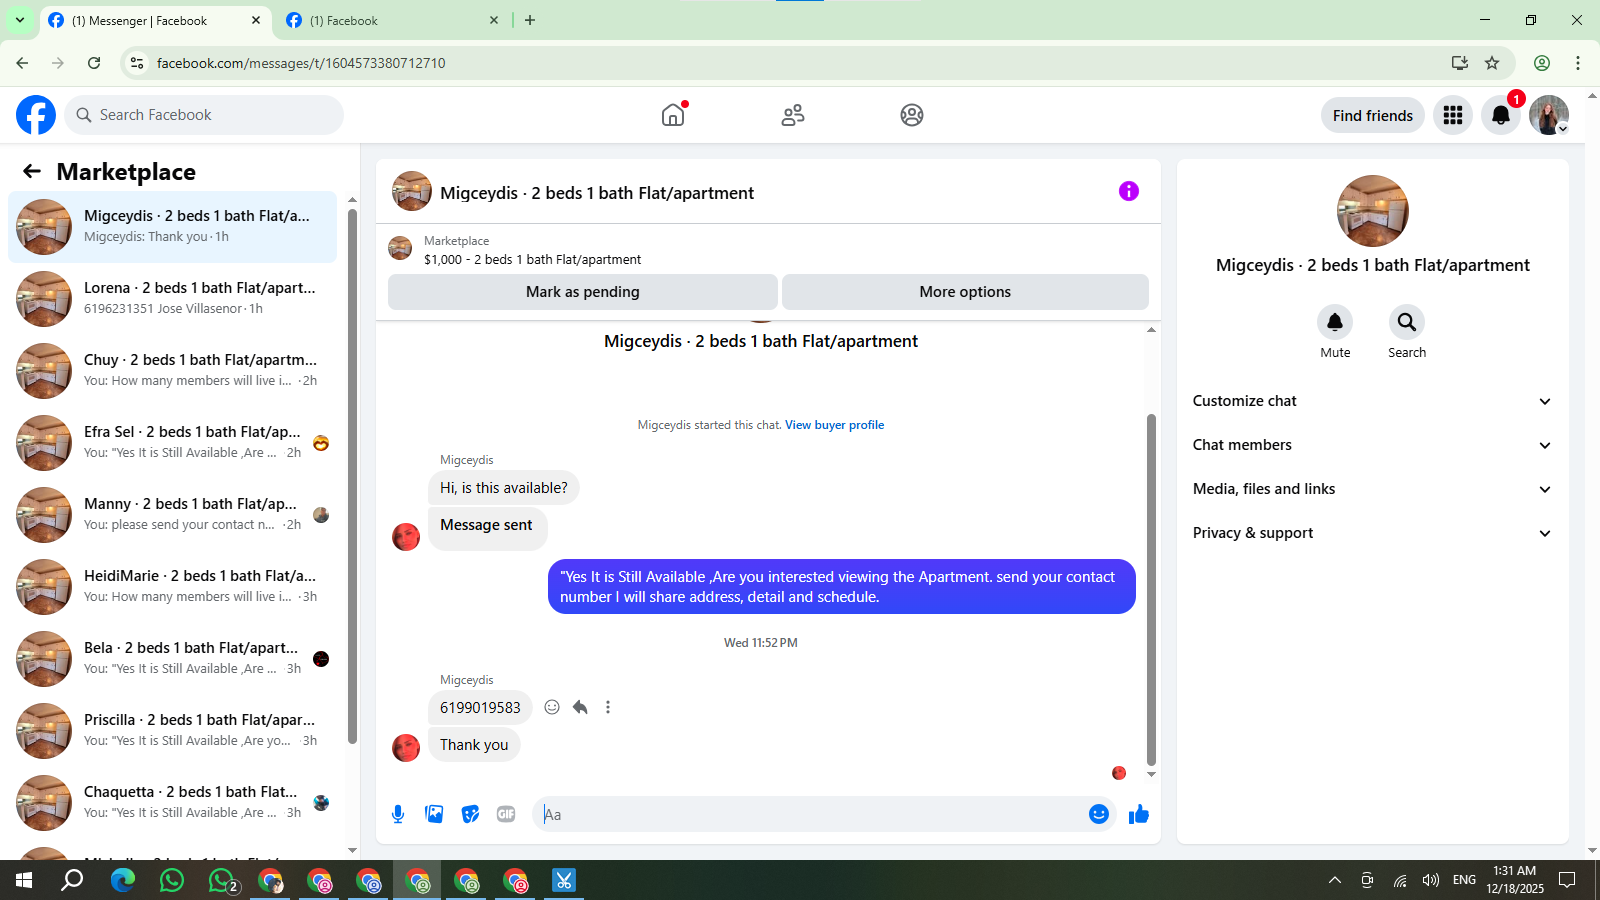1600x900 pixels.
Task: Switch to the (1) Facebook tab
Action: [392, 20]
